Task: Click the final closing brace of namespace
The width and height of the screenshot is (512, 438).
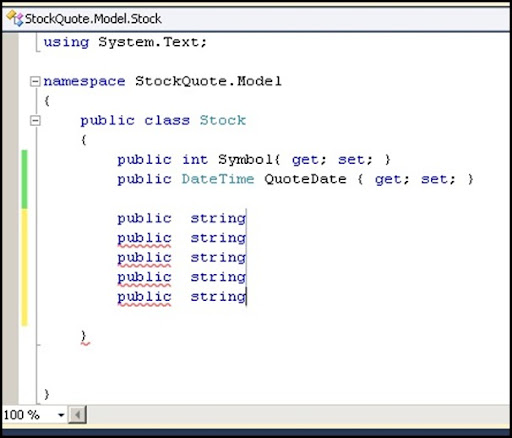Action: point(47,395)
